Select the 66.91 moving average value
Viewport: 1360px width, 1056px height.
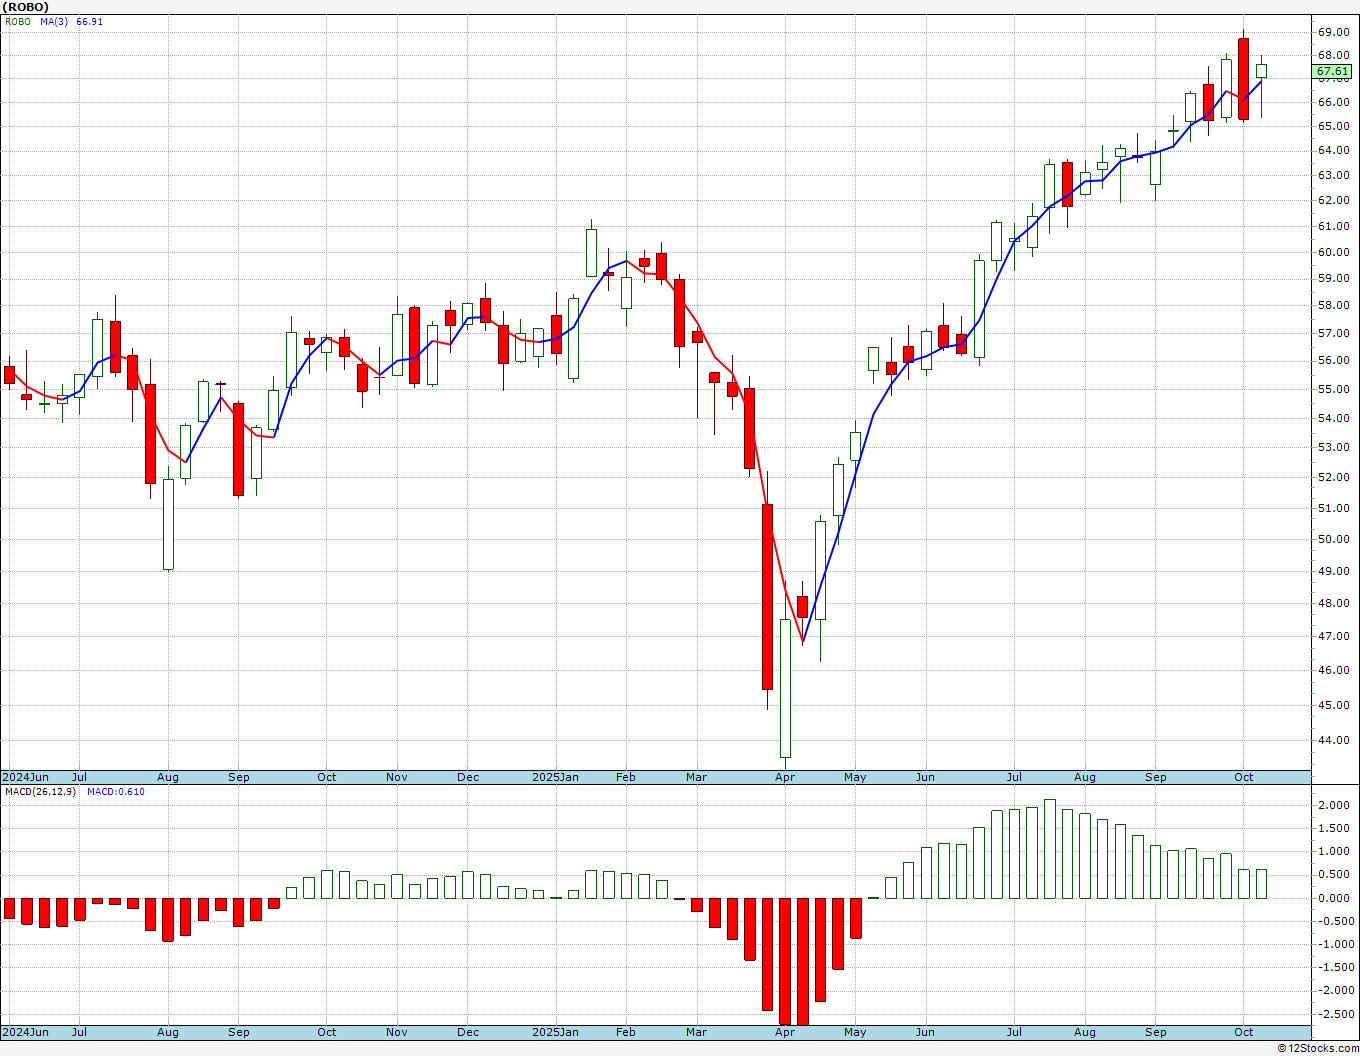point(89,21)
